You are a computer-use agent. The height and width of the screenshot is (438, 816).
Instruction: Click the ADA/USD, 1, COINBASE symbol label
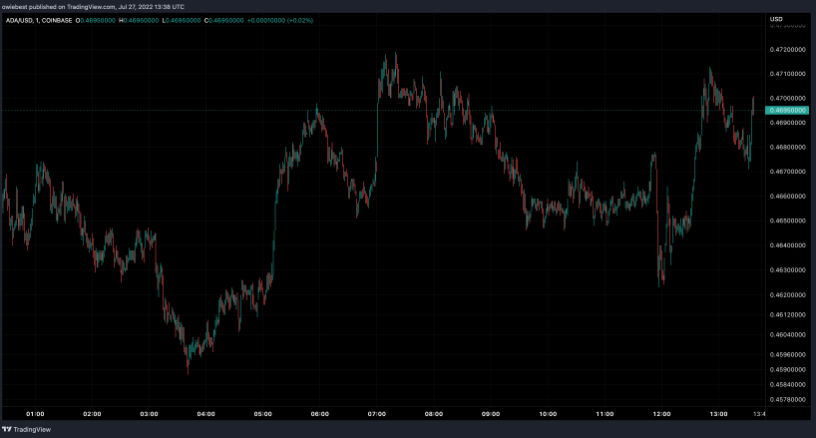(39, 20)
